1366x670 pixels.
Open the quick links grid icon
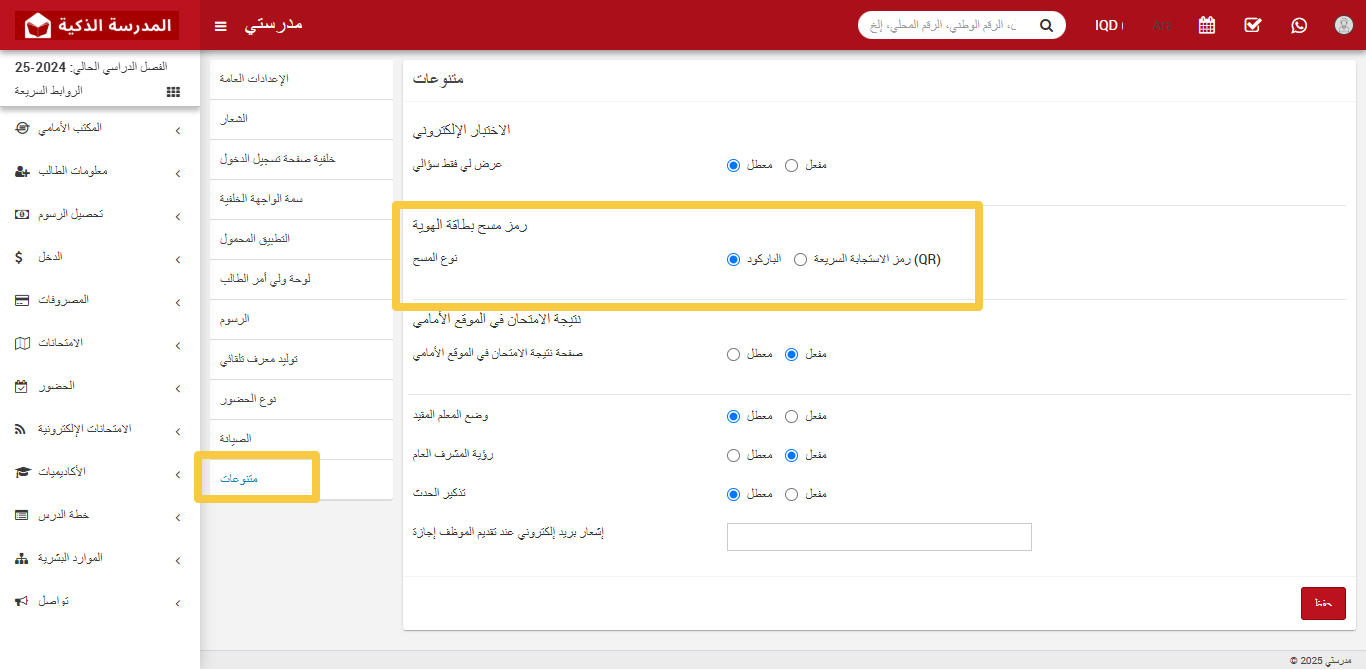click(x=172, y=91)
